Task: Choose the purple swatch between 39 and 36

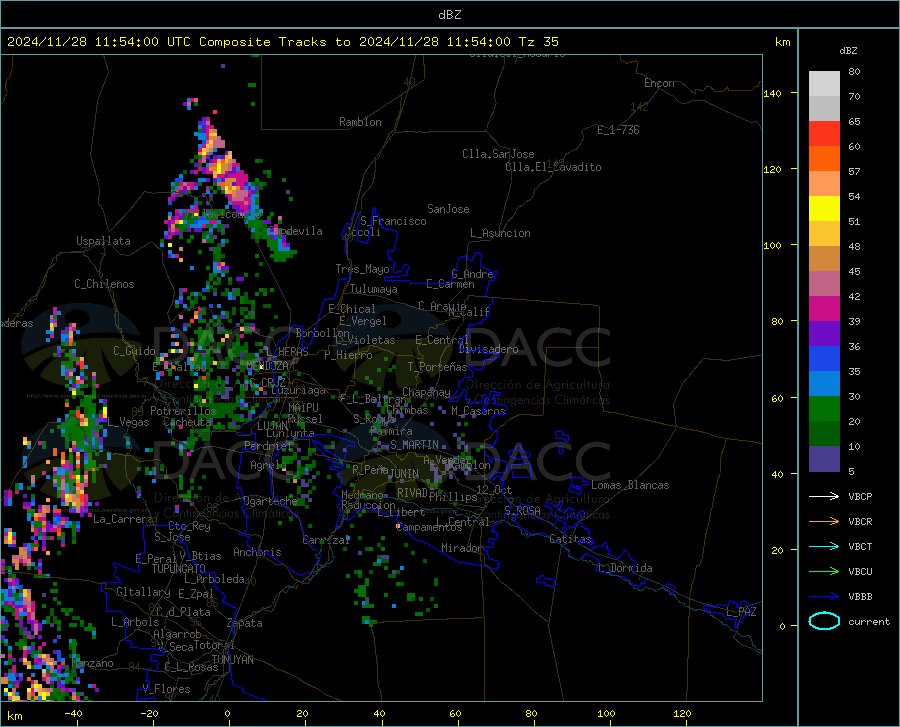Action: point(824,334)
